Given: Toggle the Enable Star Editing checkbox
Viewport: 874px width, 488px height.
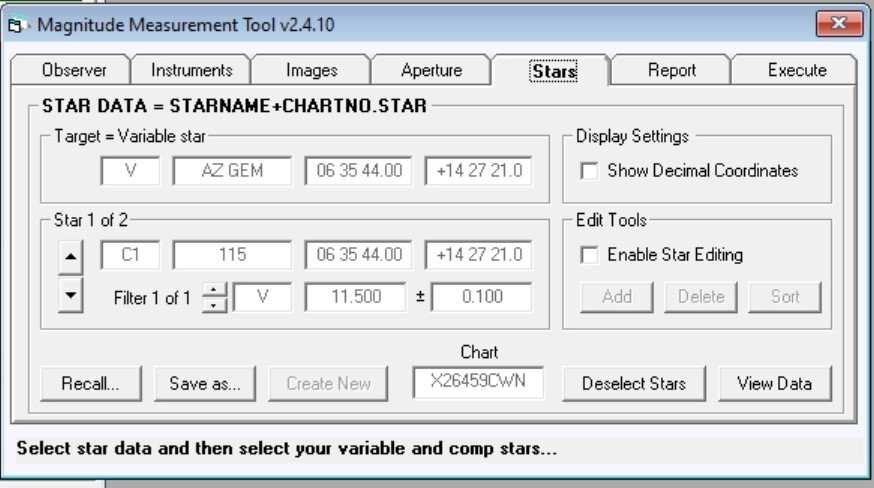Looking at the screenshot, I should click(589, 256).
